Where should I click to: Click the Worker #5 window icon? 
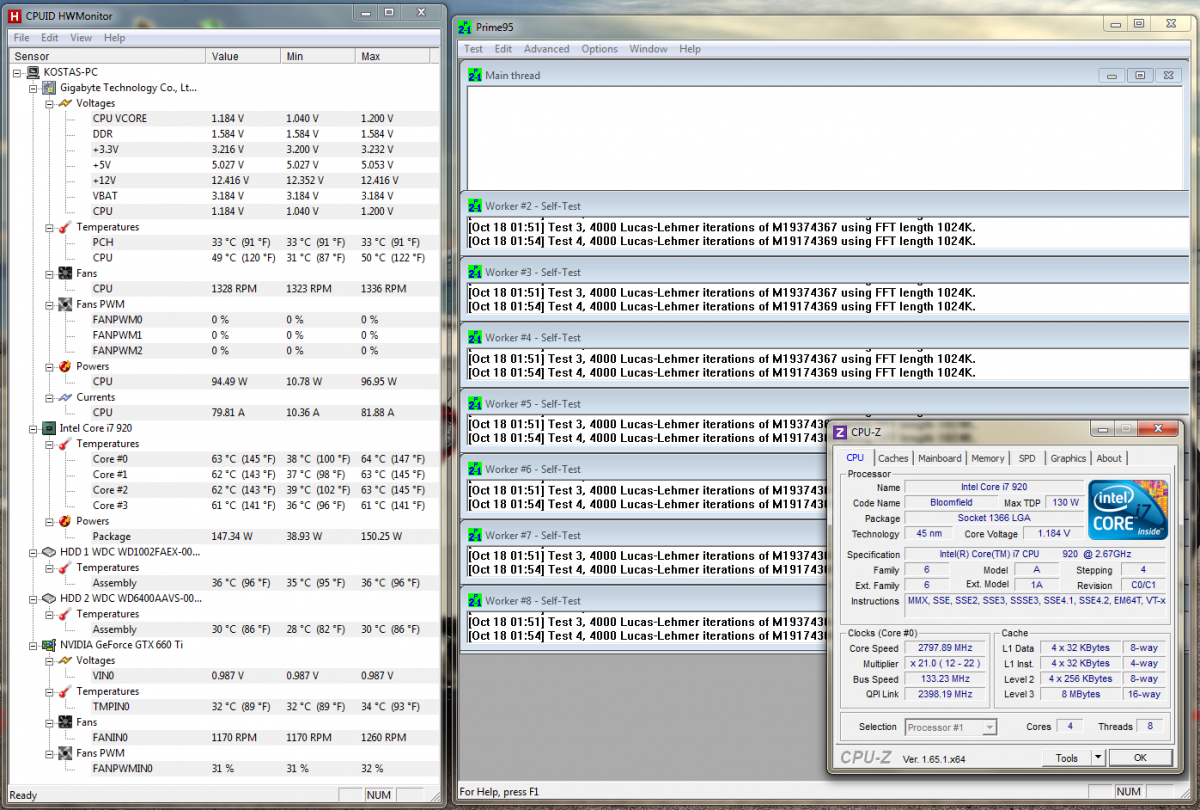point(475,404)
